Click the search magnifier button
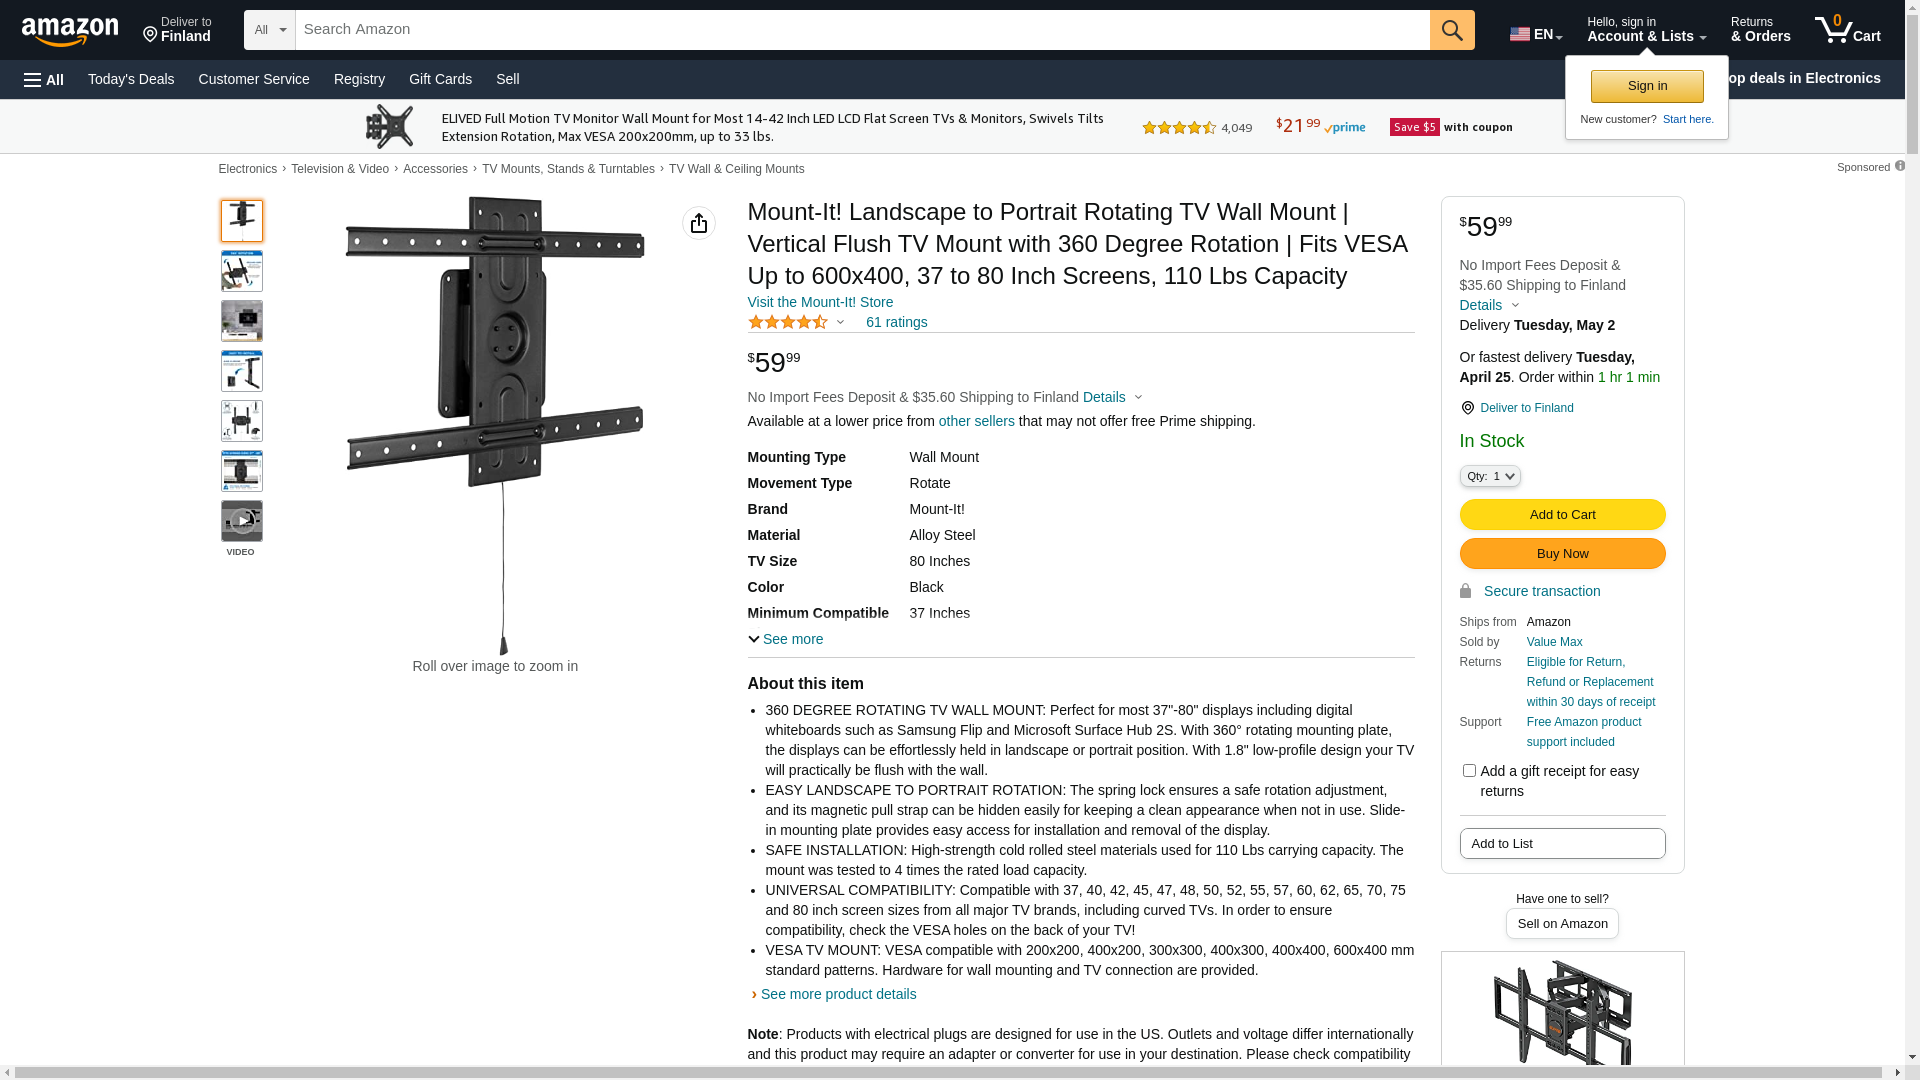Viewport: 1920px width, 1080px height. pyautogui.click(x=1452, y=30)
